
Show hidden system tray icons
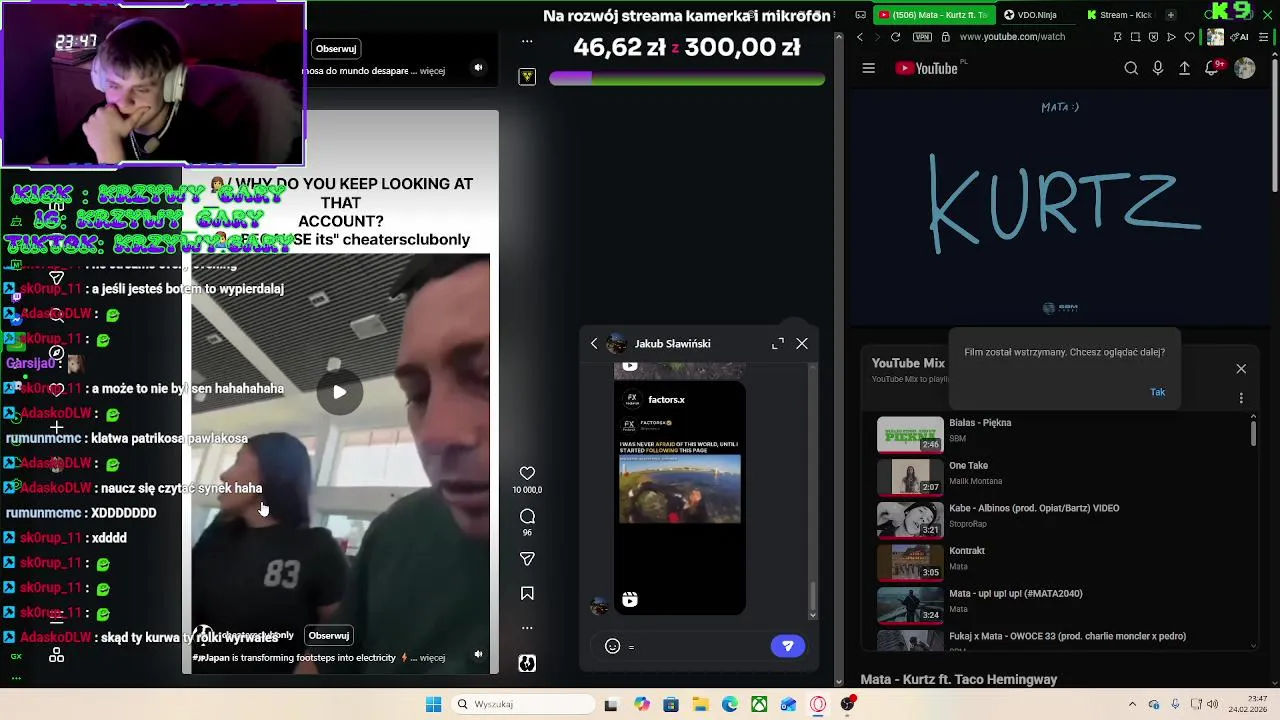[1132, 705]
